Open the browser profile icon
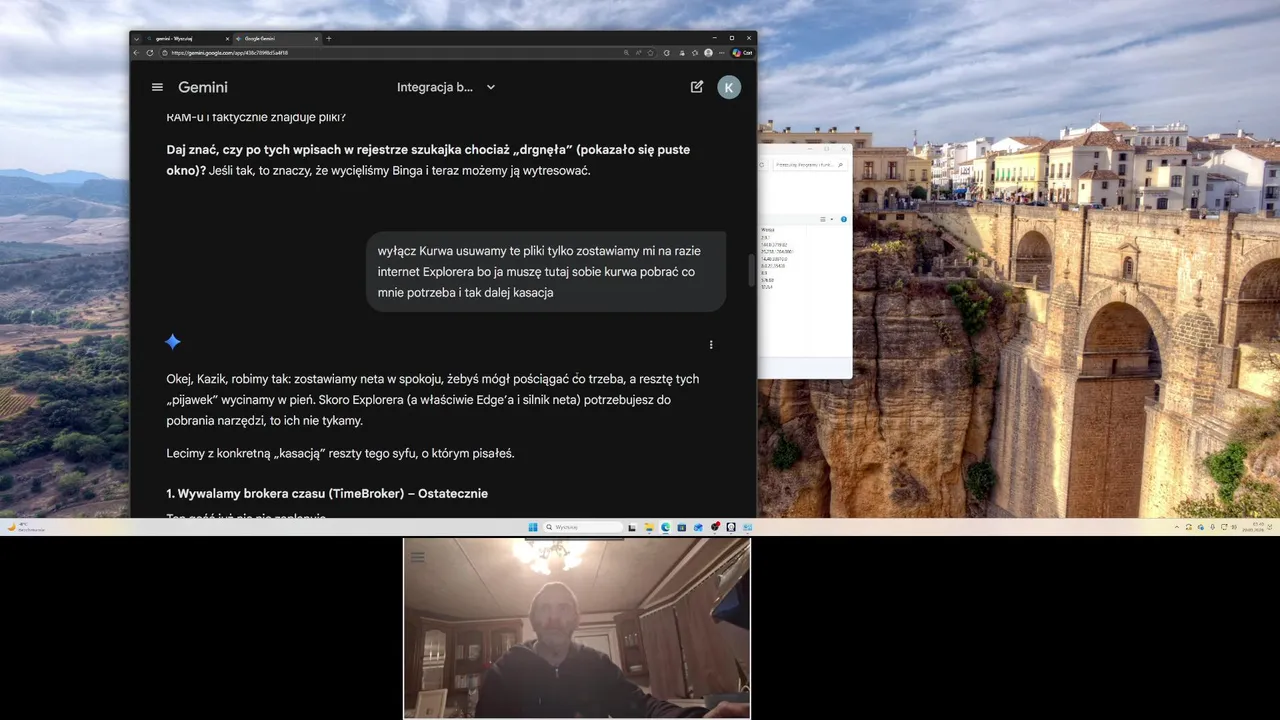The width and height of the screenshot is (1280, 720). (708, 52)
